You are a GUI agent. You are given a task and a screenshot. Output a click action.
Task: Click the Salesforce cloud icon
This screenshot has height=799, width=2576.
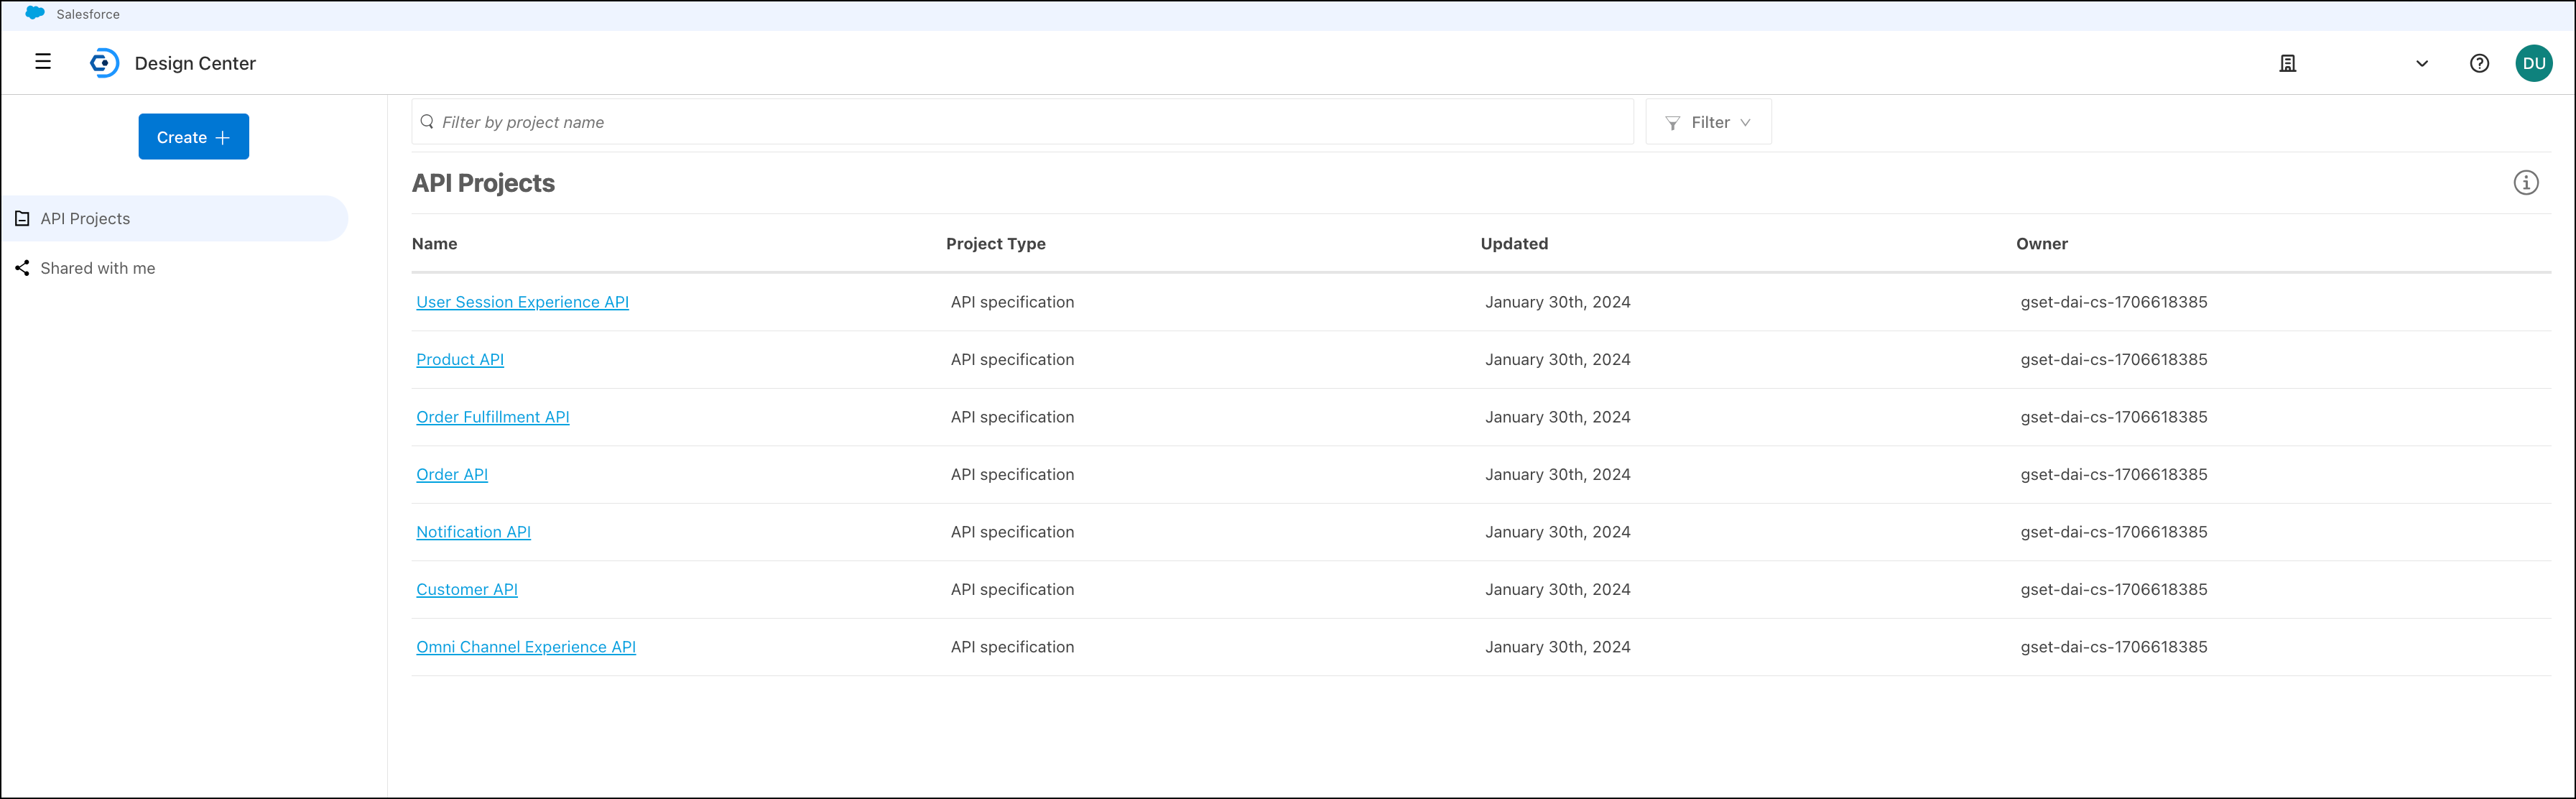pyautogui.click(x=35, y=13)
